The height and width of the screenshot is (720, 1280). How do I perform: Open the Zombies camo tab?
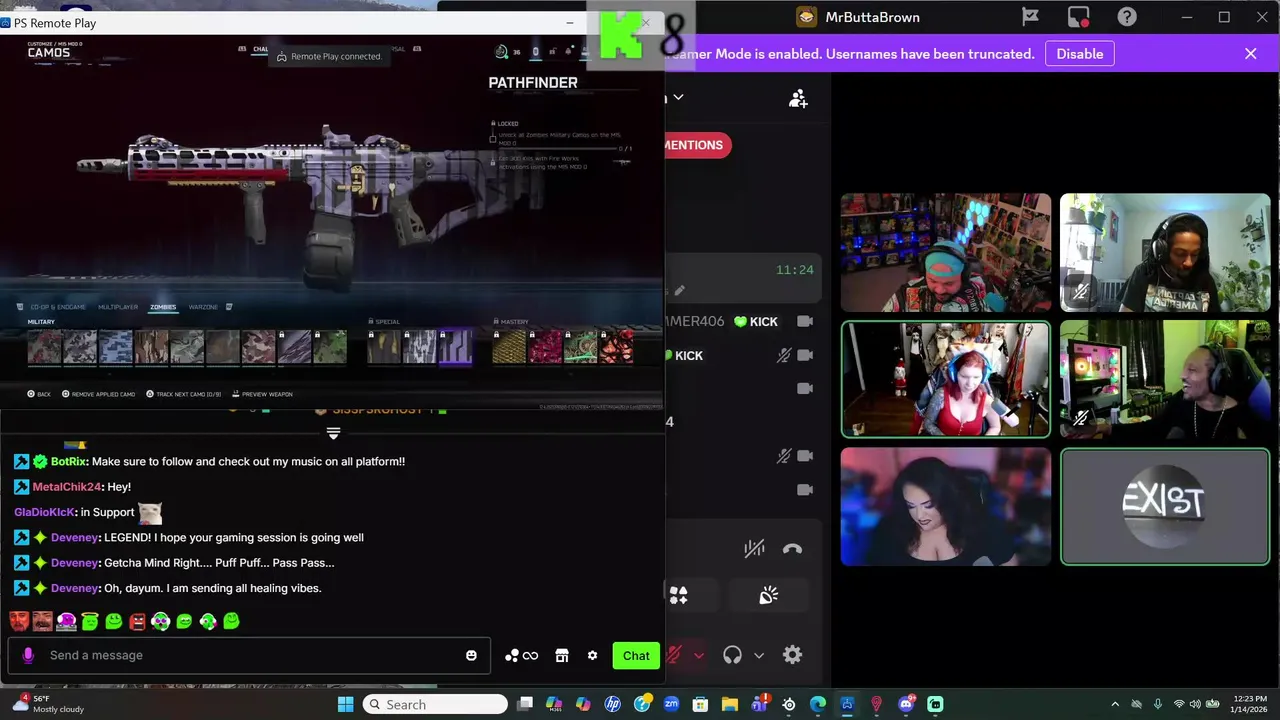pyautogui.click(x=162, y=307)
